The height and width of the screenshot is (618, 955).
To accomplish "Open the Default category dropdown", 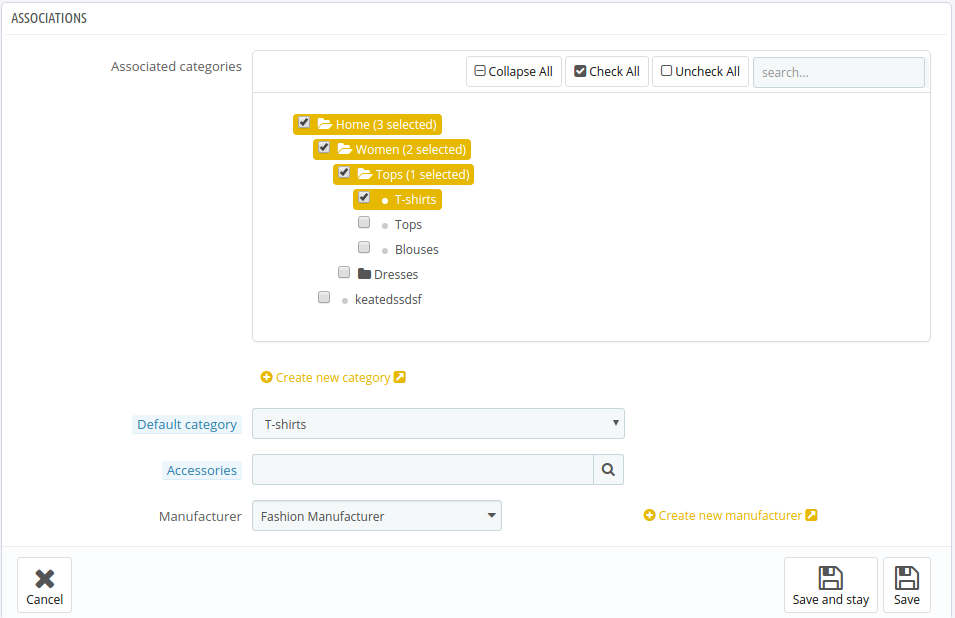I will [x=439, y=424].
